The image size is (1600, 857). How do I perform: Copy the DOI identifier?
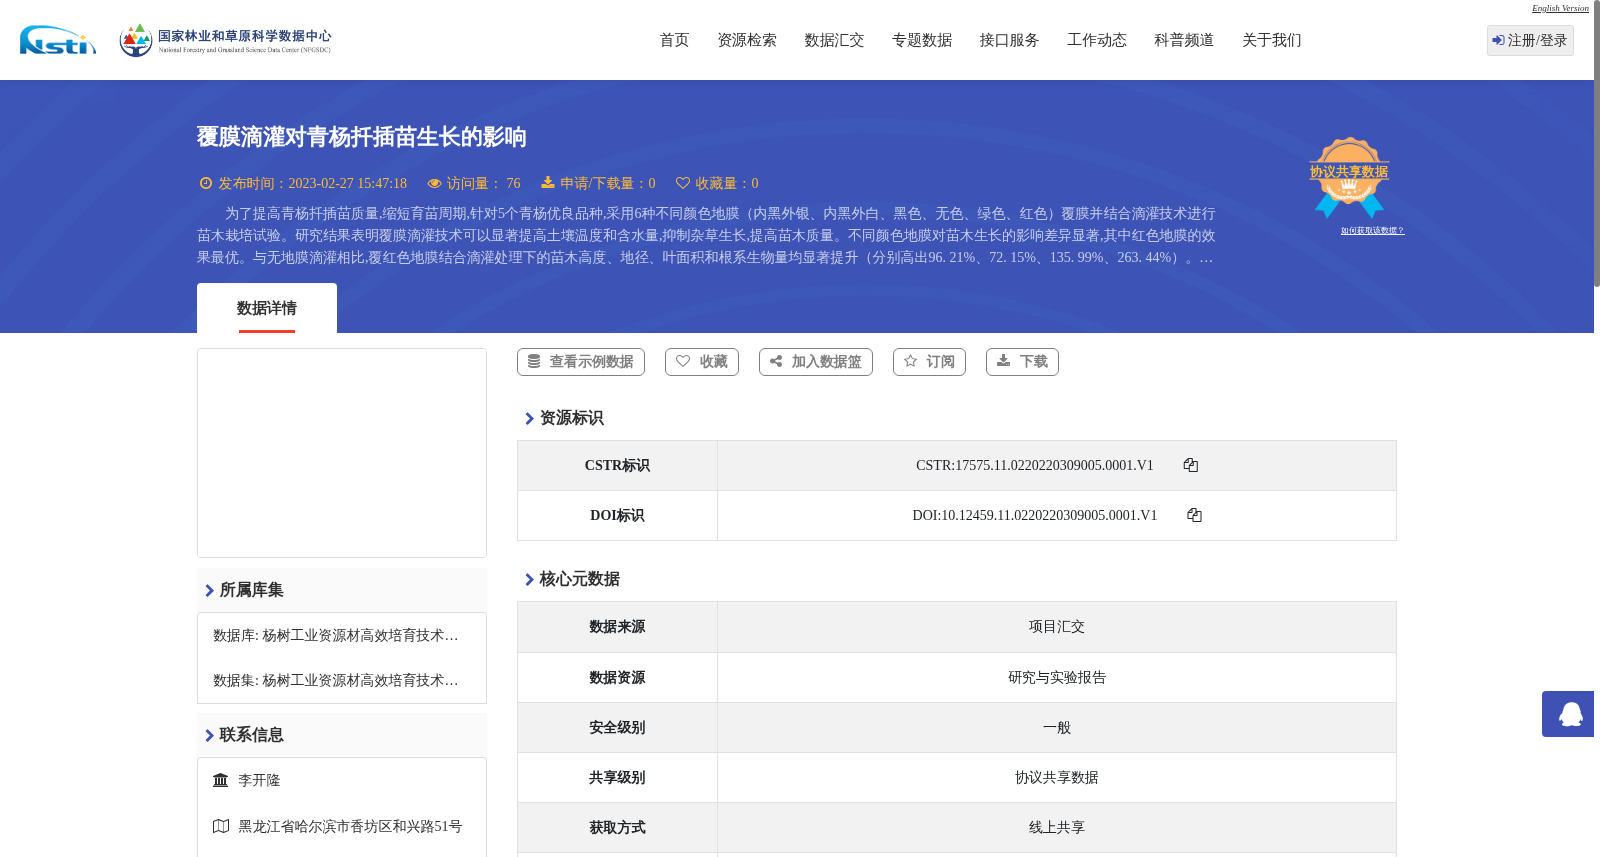click(x=1194, y=515)
